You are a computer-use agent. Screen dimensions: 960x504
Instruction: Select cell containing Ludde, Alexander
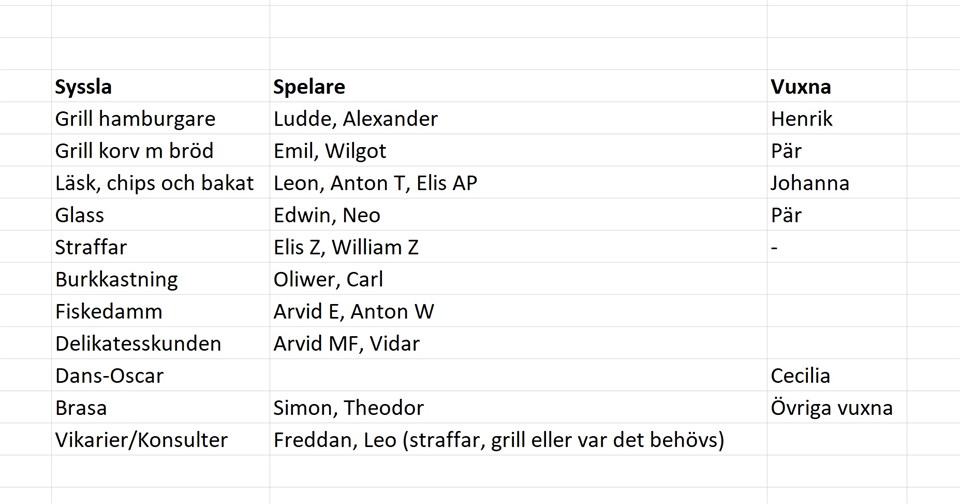356,119
